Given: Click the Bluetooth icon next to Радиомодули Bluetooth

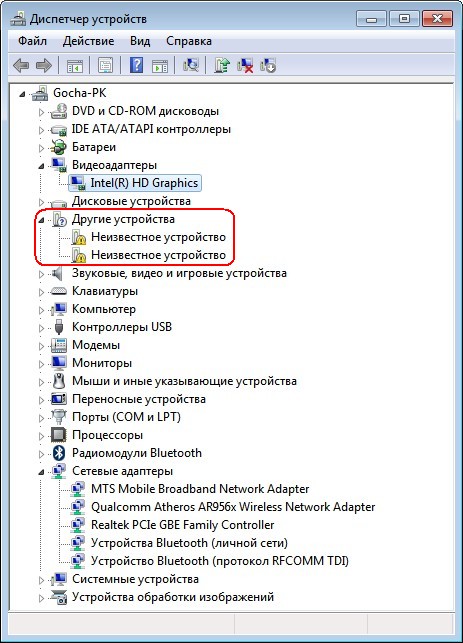Looking at the screenshot, I should tap(59, 453).
